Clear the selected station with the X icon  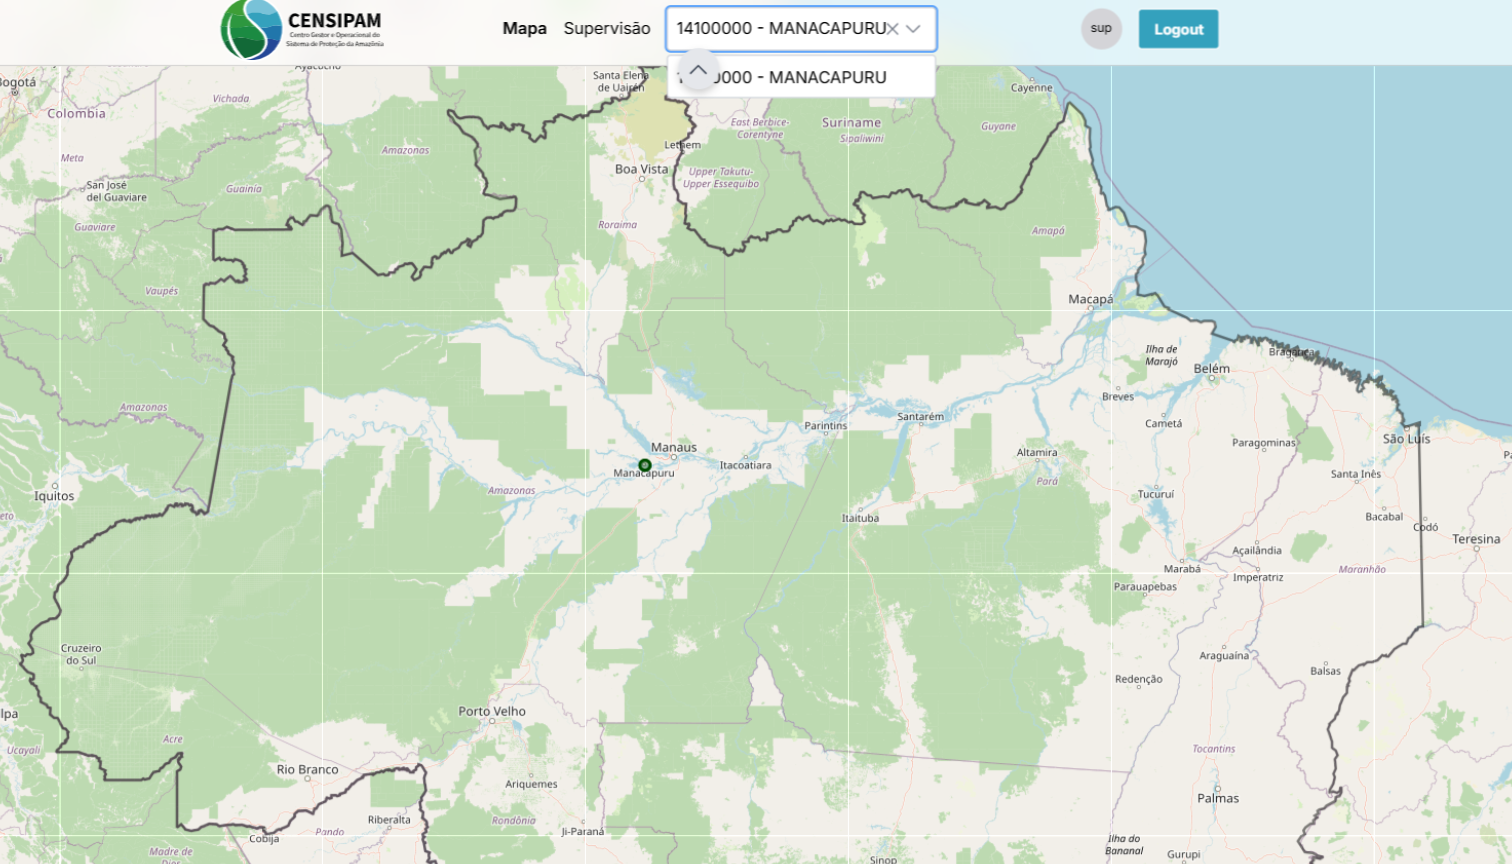(892, 29)
